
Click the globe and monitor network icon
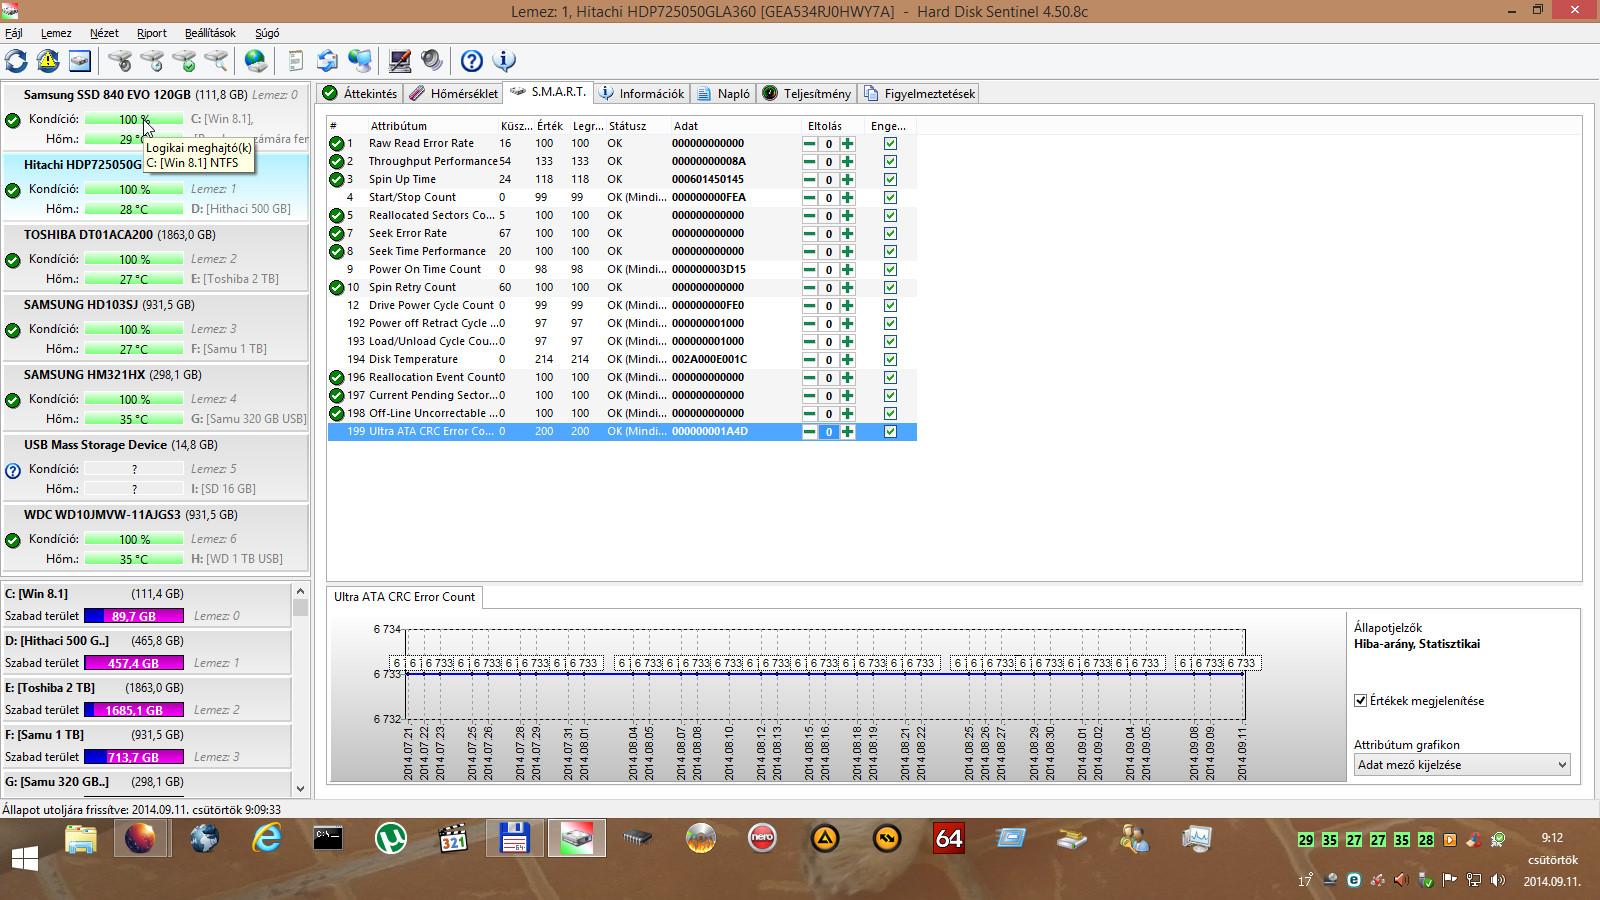pyautogui.click(x=360, y=61)
